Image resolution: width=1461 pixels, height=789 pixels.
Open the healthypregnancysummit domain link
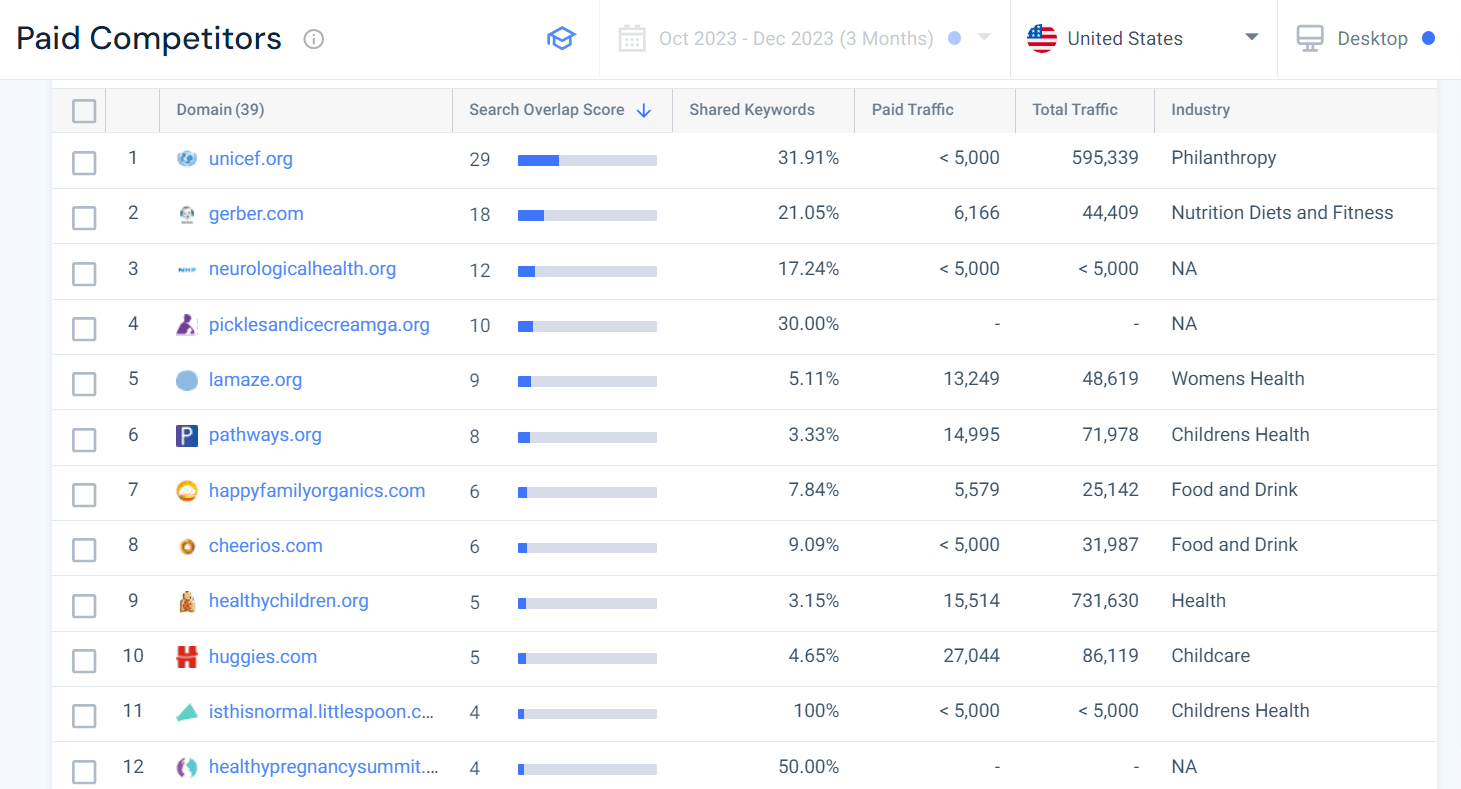324,768
